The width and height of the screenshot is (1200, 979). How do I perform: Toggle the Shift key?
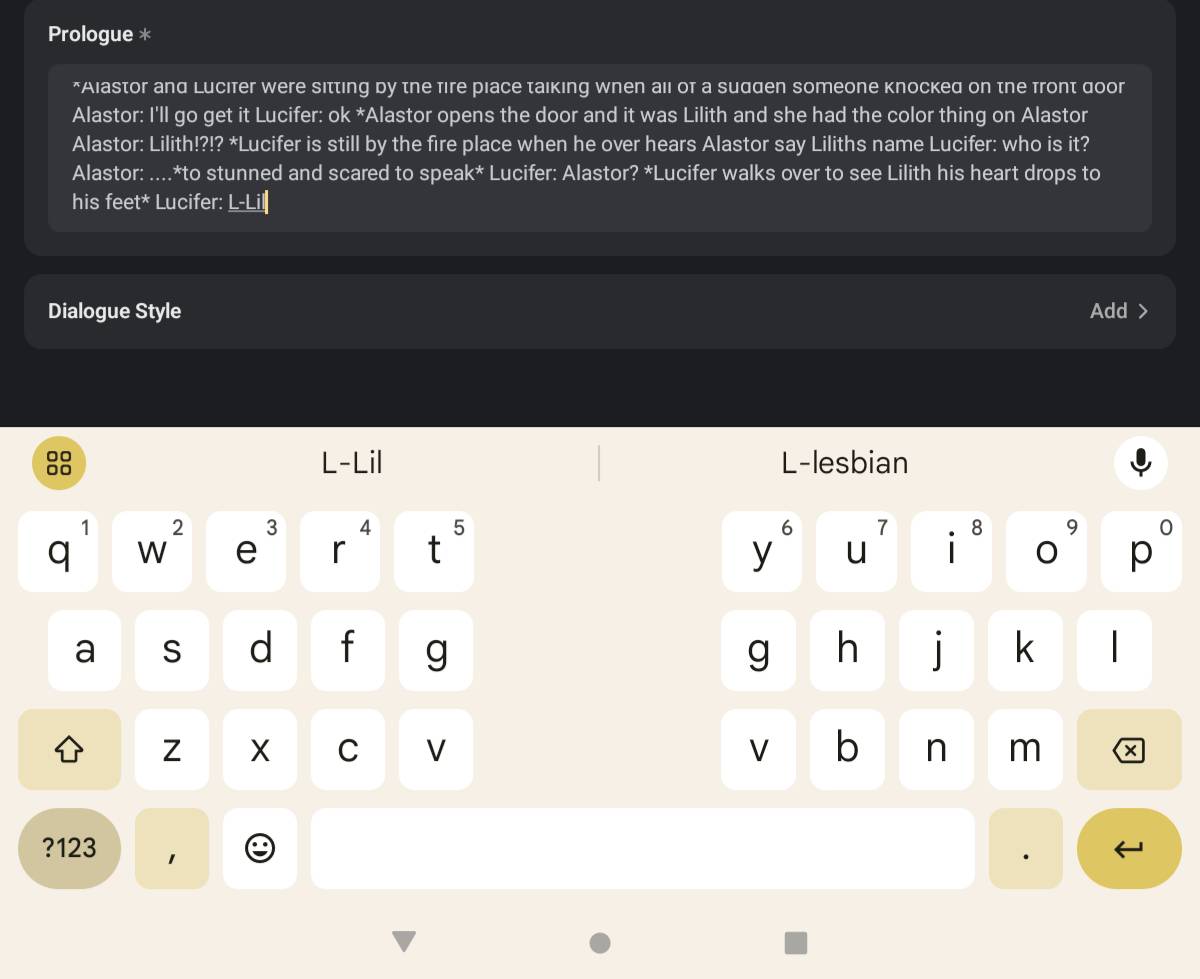click(69, 750)
